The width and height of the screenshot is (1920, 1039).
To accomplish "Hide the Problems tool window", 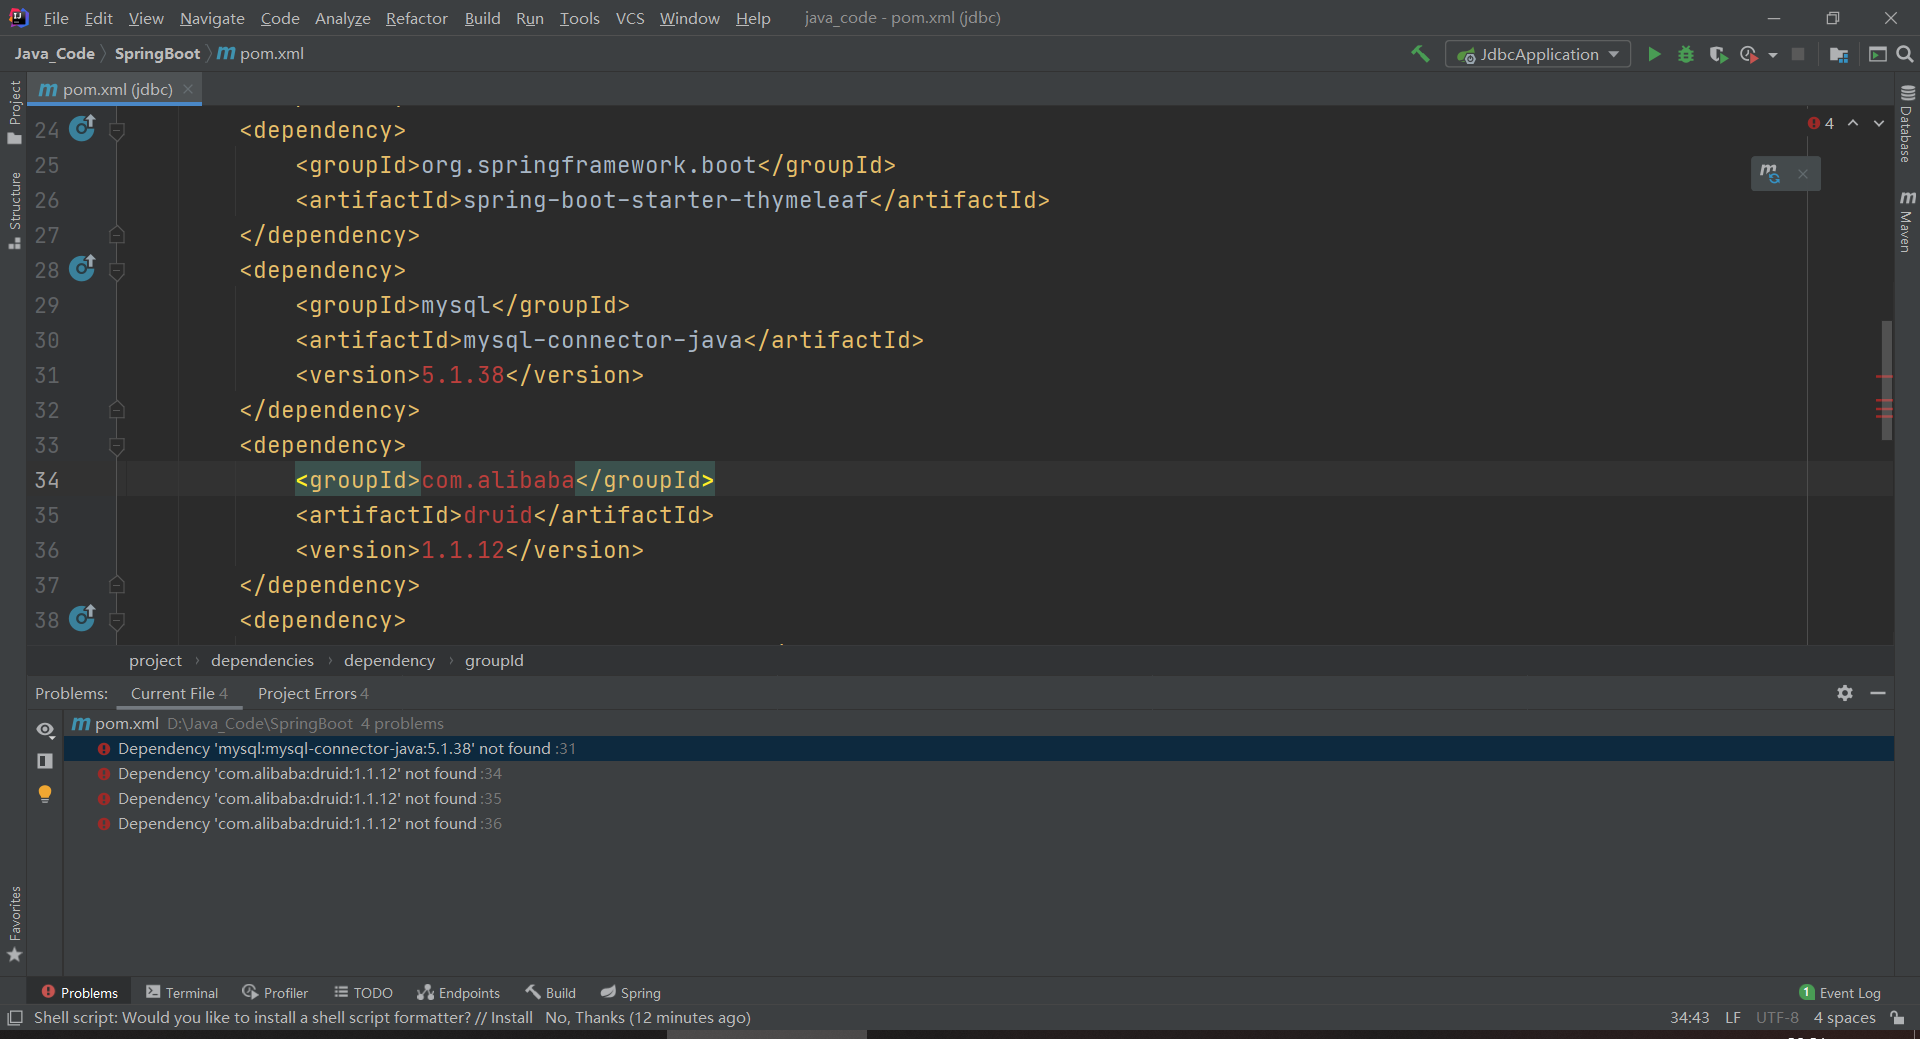I will click(x=1878, y=693).
